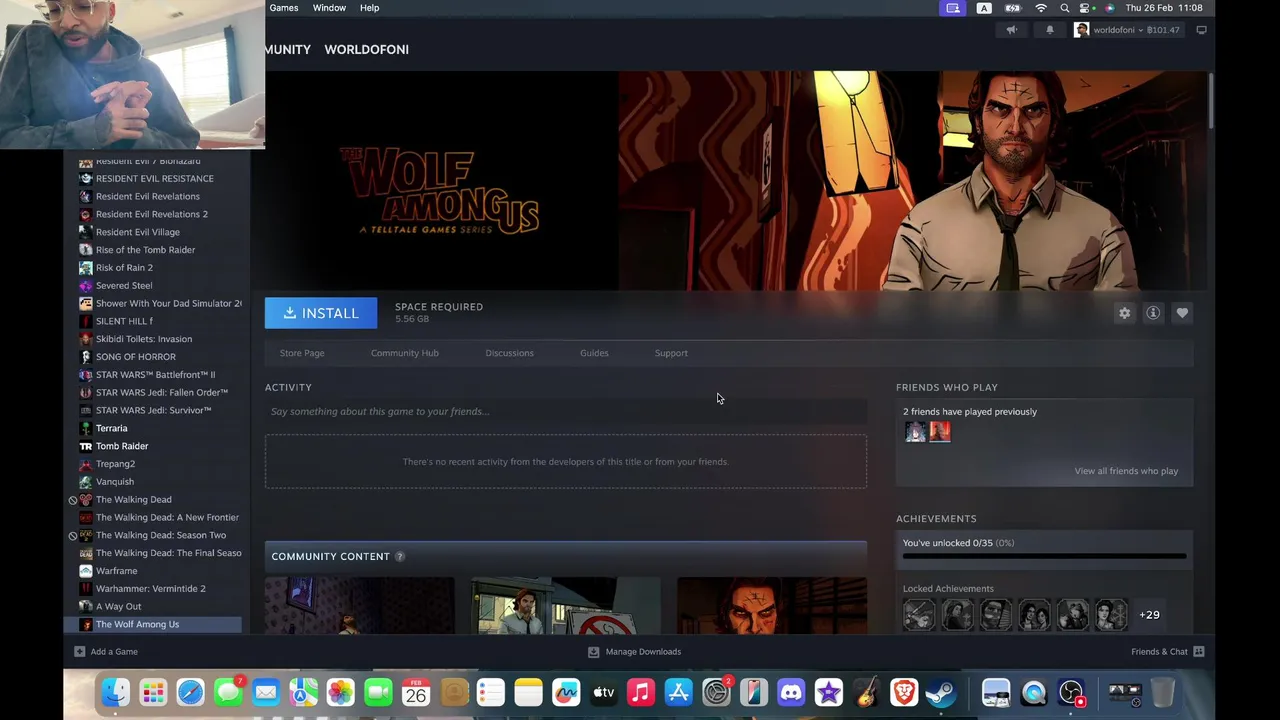Click the heart favorite icon

pyautogui.click(x=1182, y=313)
